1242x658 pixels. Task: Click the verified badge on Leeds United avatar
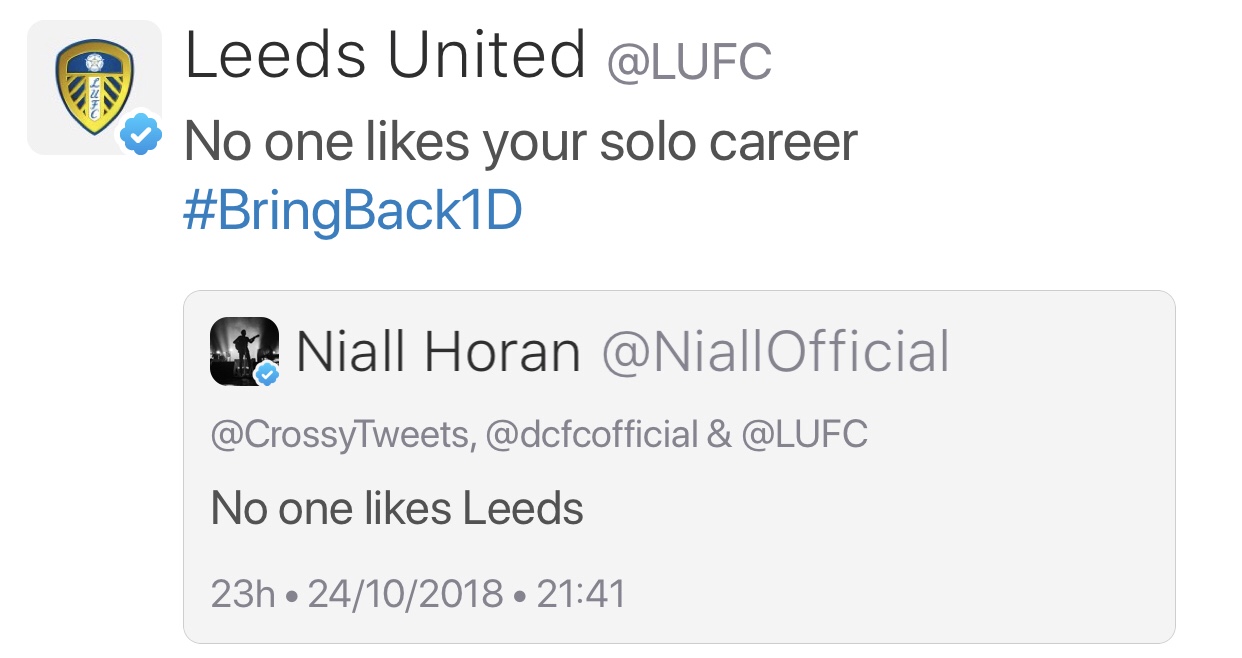pos(142,135)
